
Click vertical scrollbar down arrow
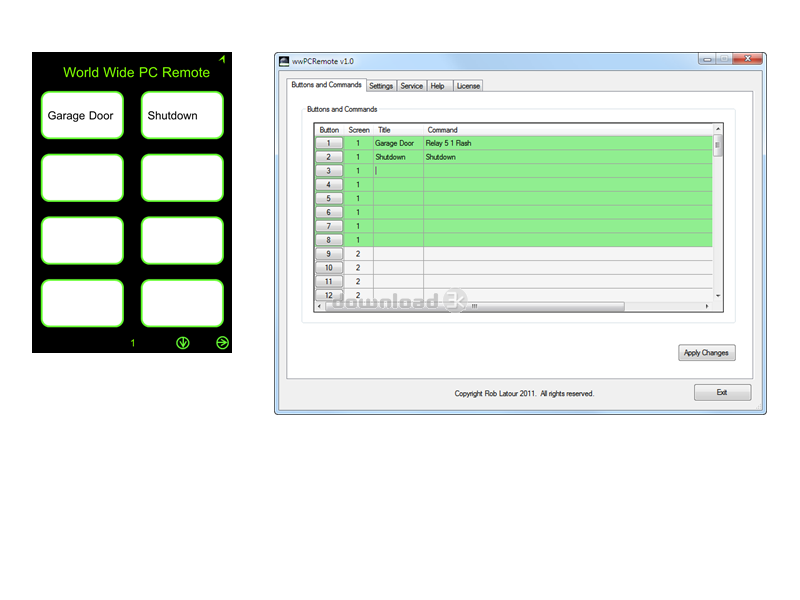(x=718, y=295)
